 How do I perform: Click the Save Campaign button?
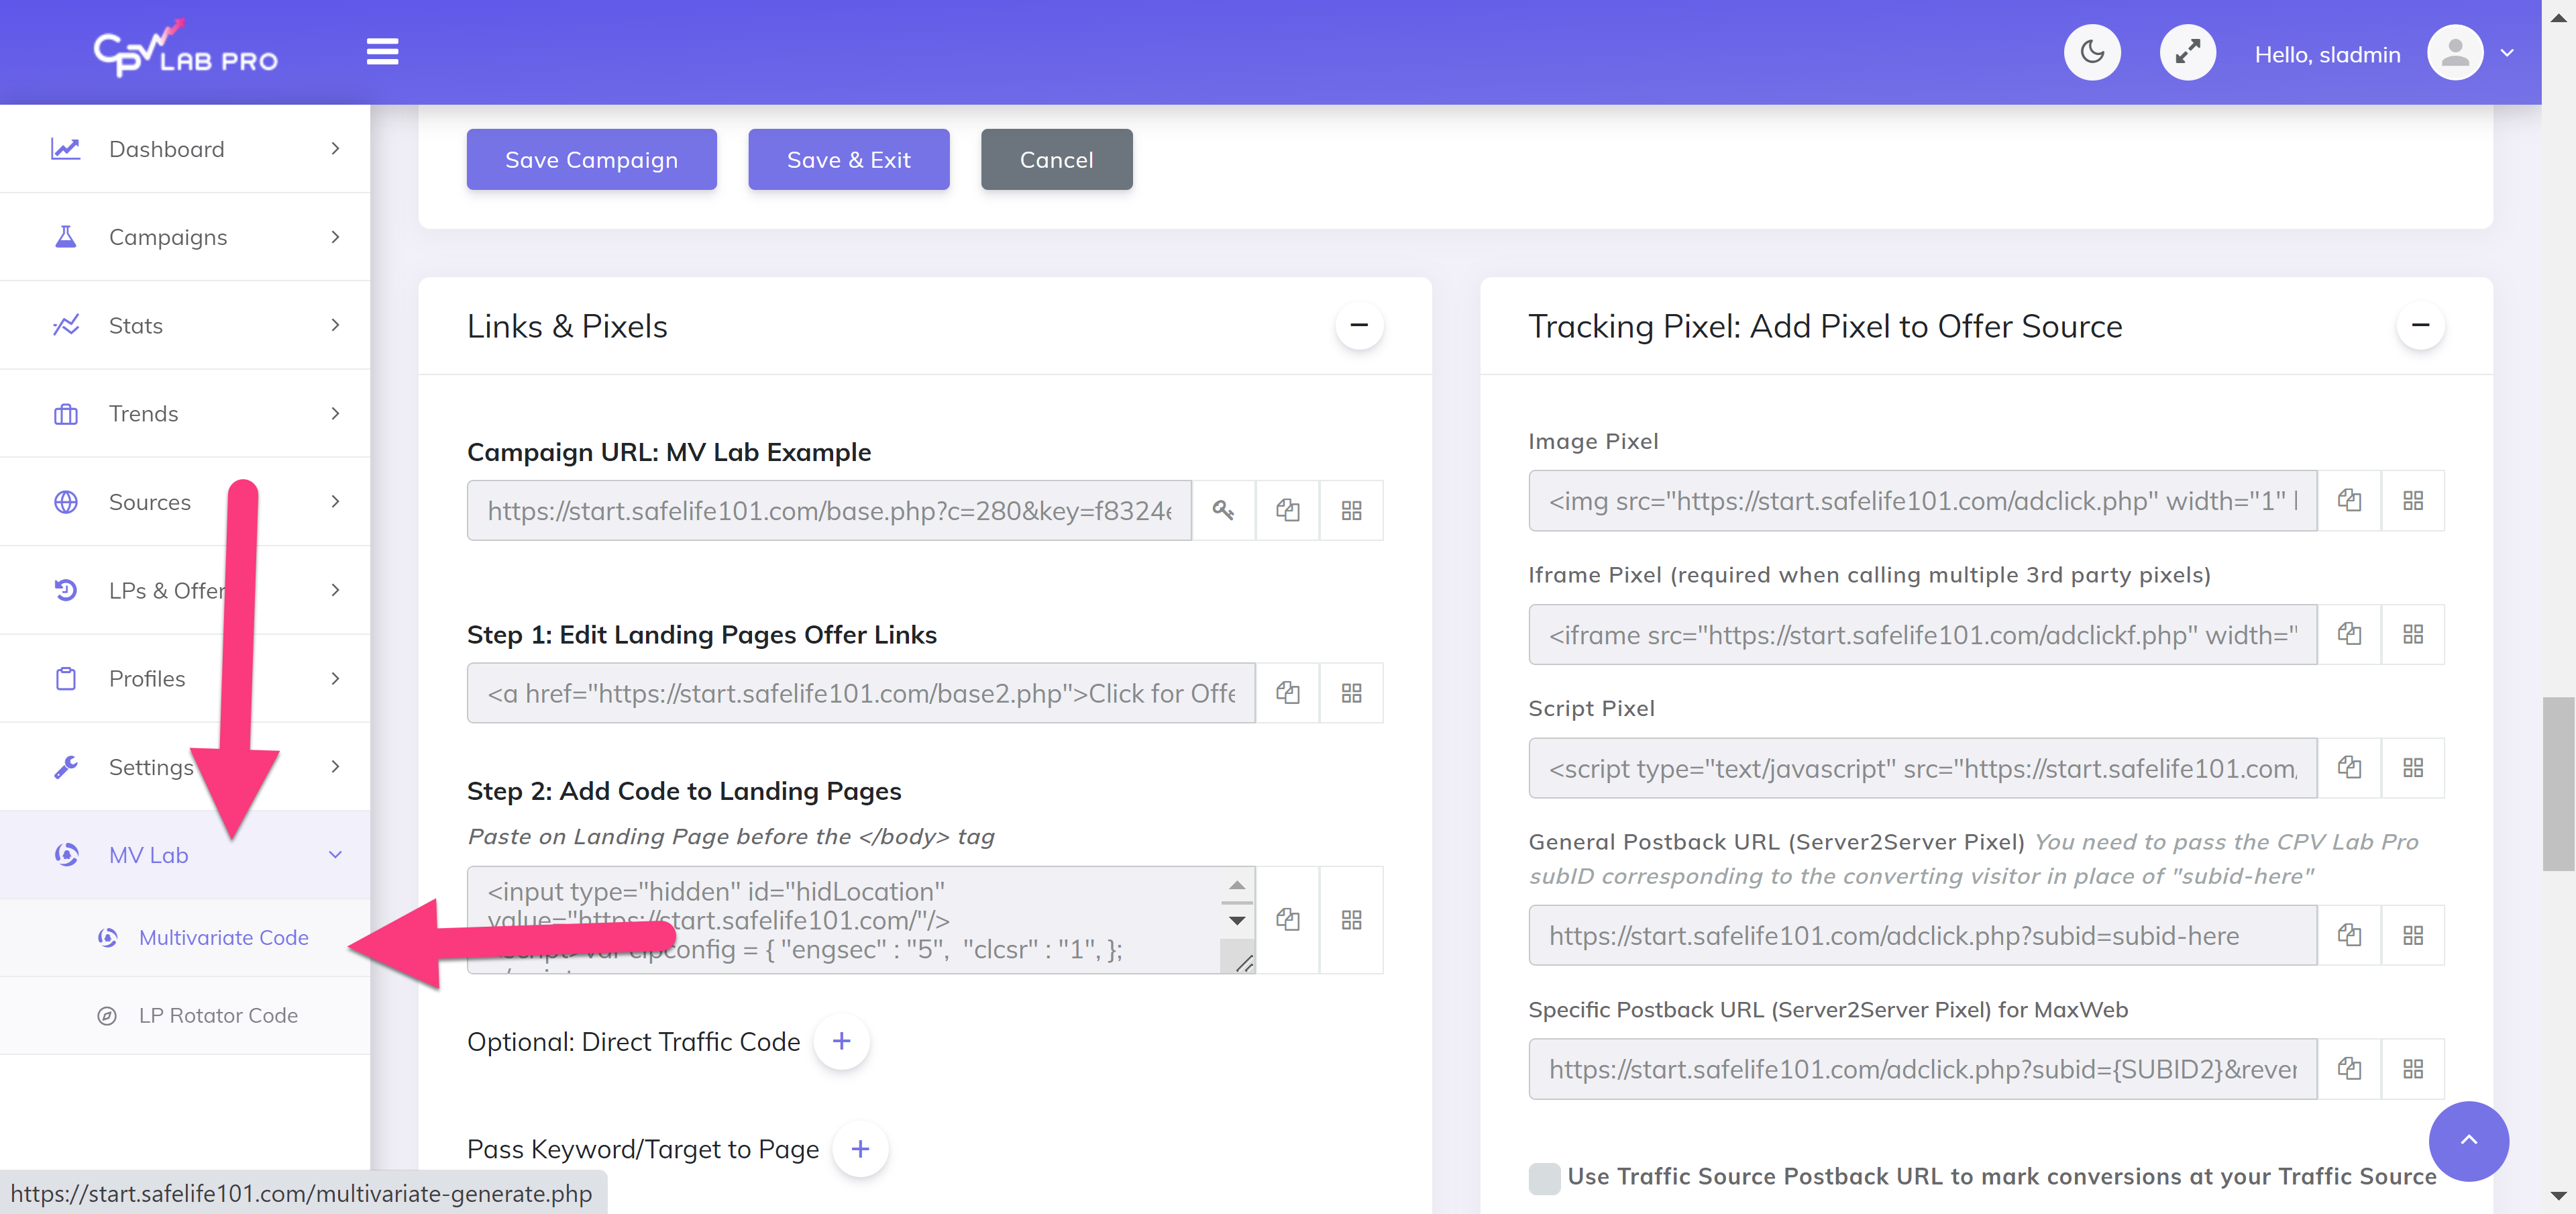pyautogui.click(x=591, y=160)
